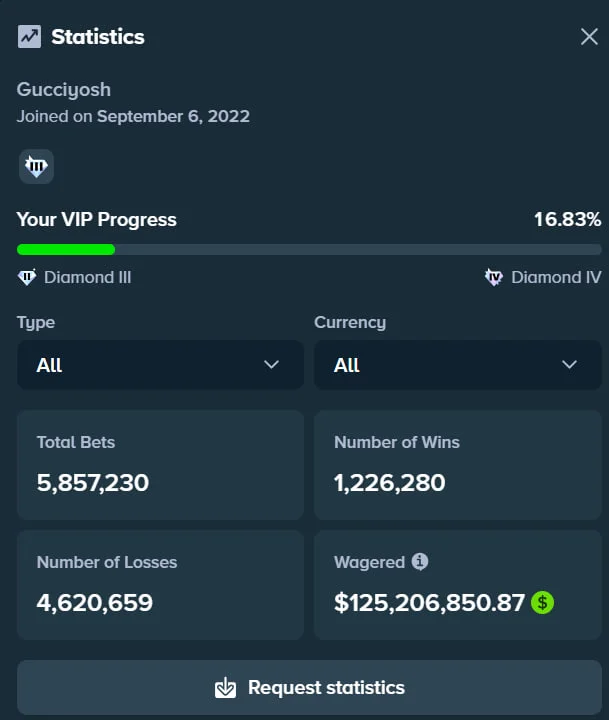Open the Currency dropdown
609x720 pixels.
pyautogui.click(x=457, y=365)
